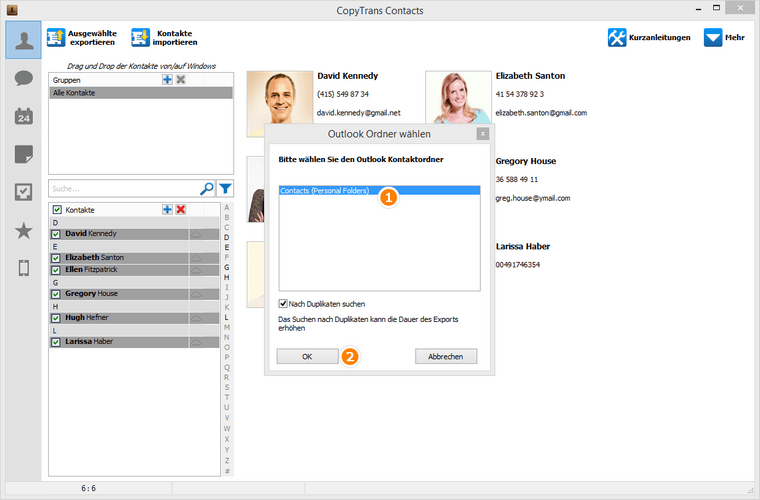
Task: Select Contacts (Personal Folders) entry
Action: (380, 191)
